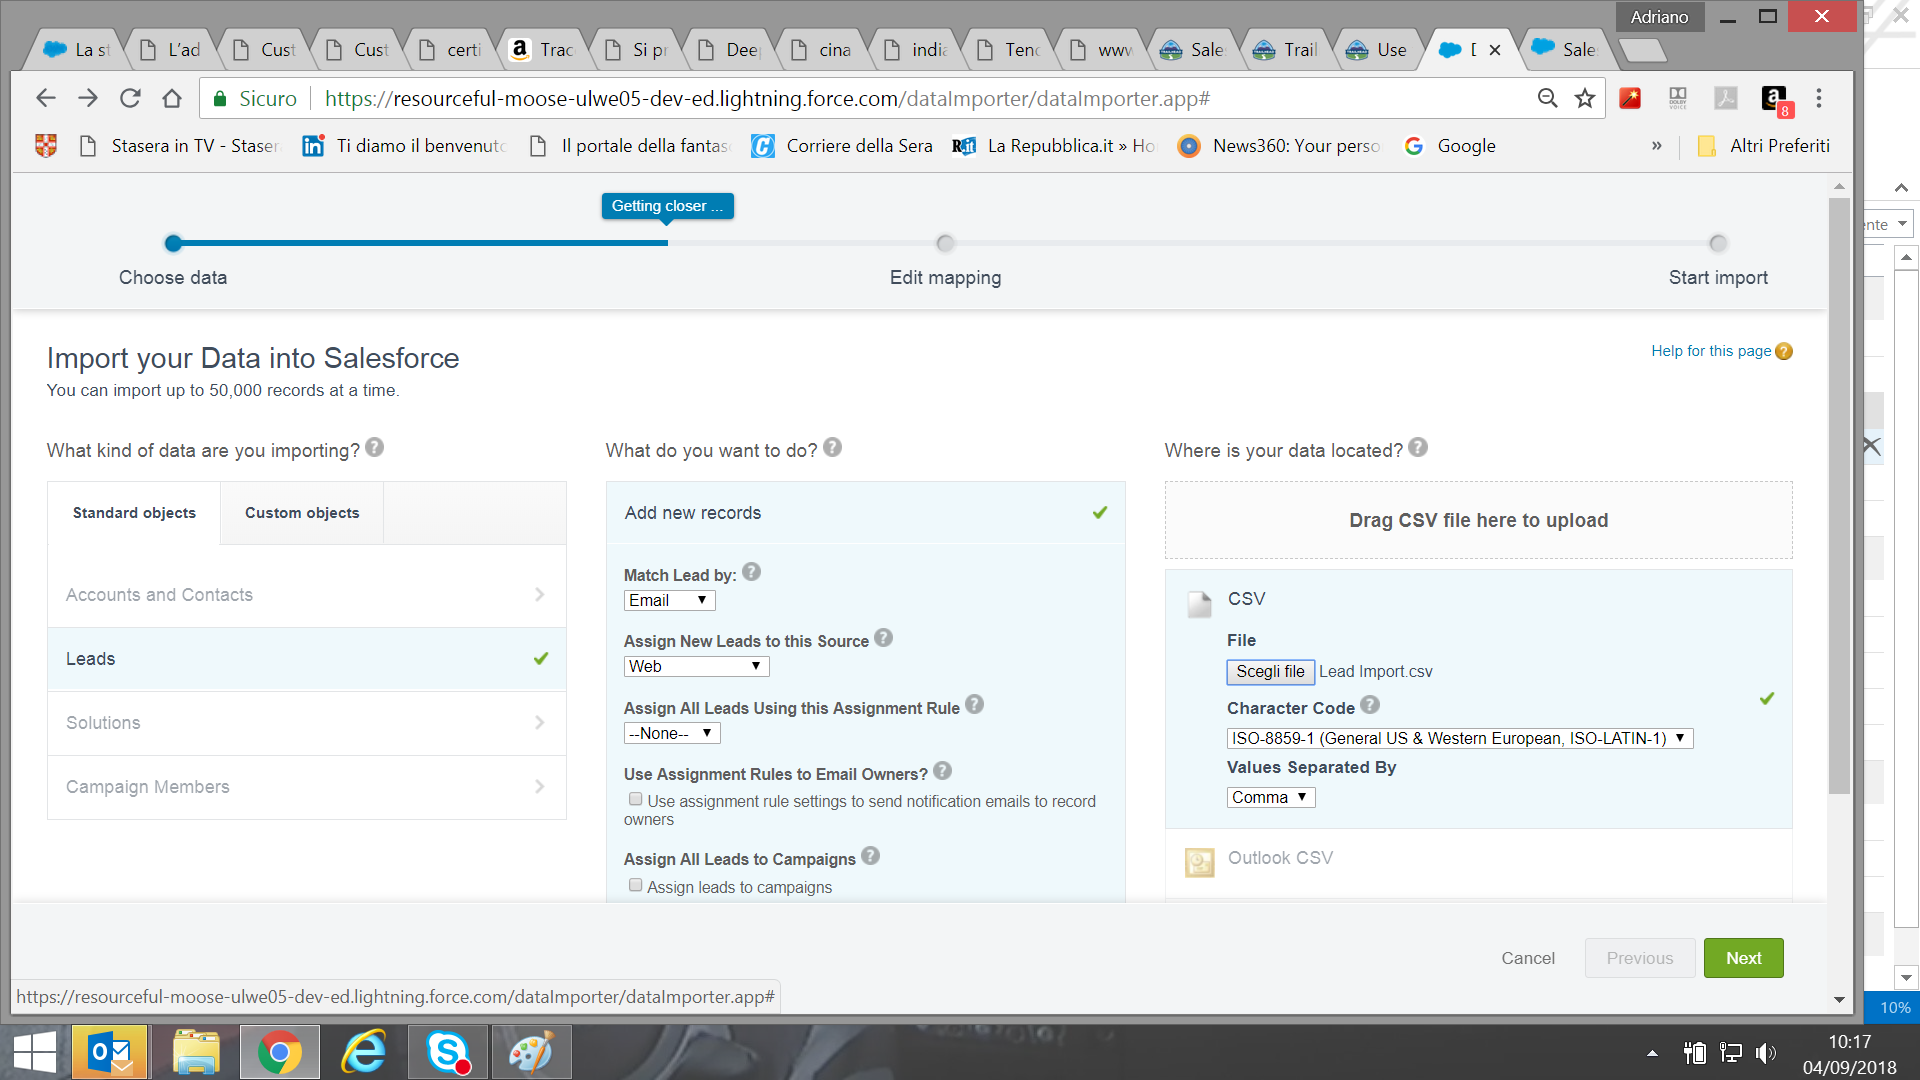1920x1080 pixels.
Task: Open Chrome three-dot menu
Action: (1819, 98)
